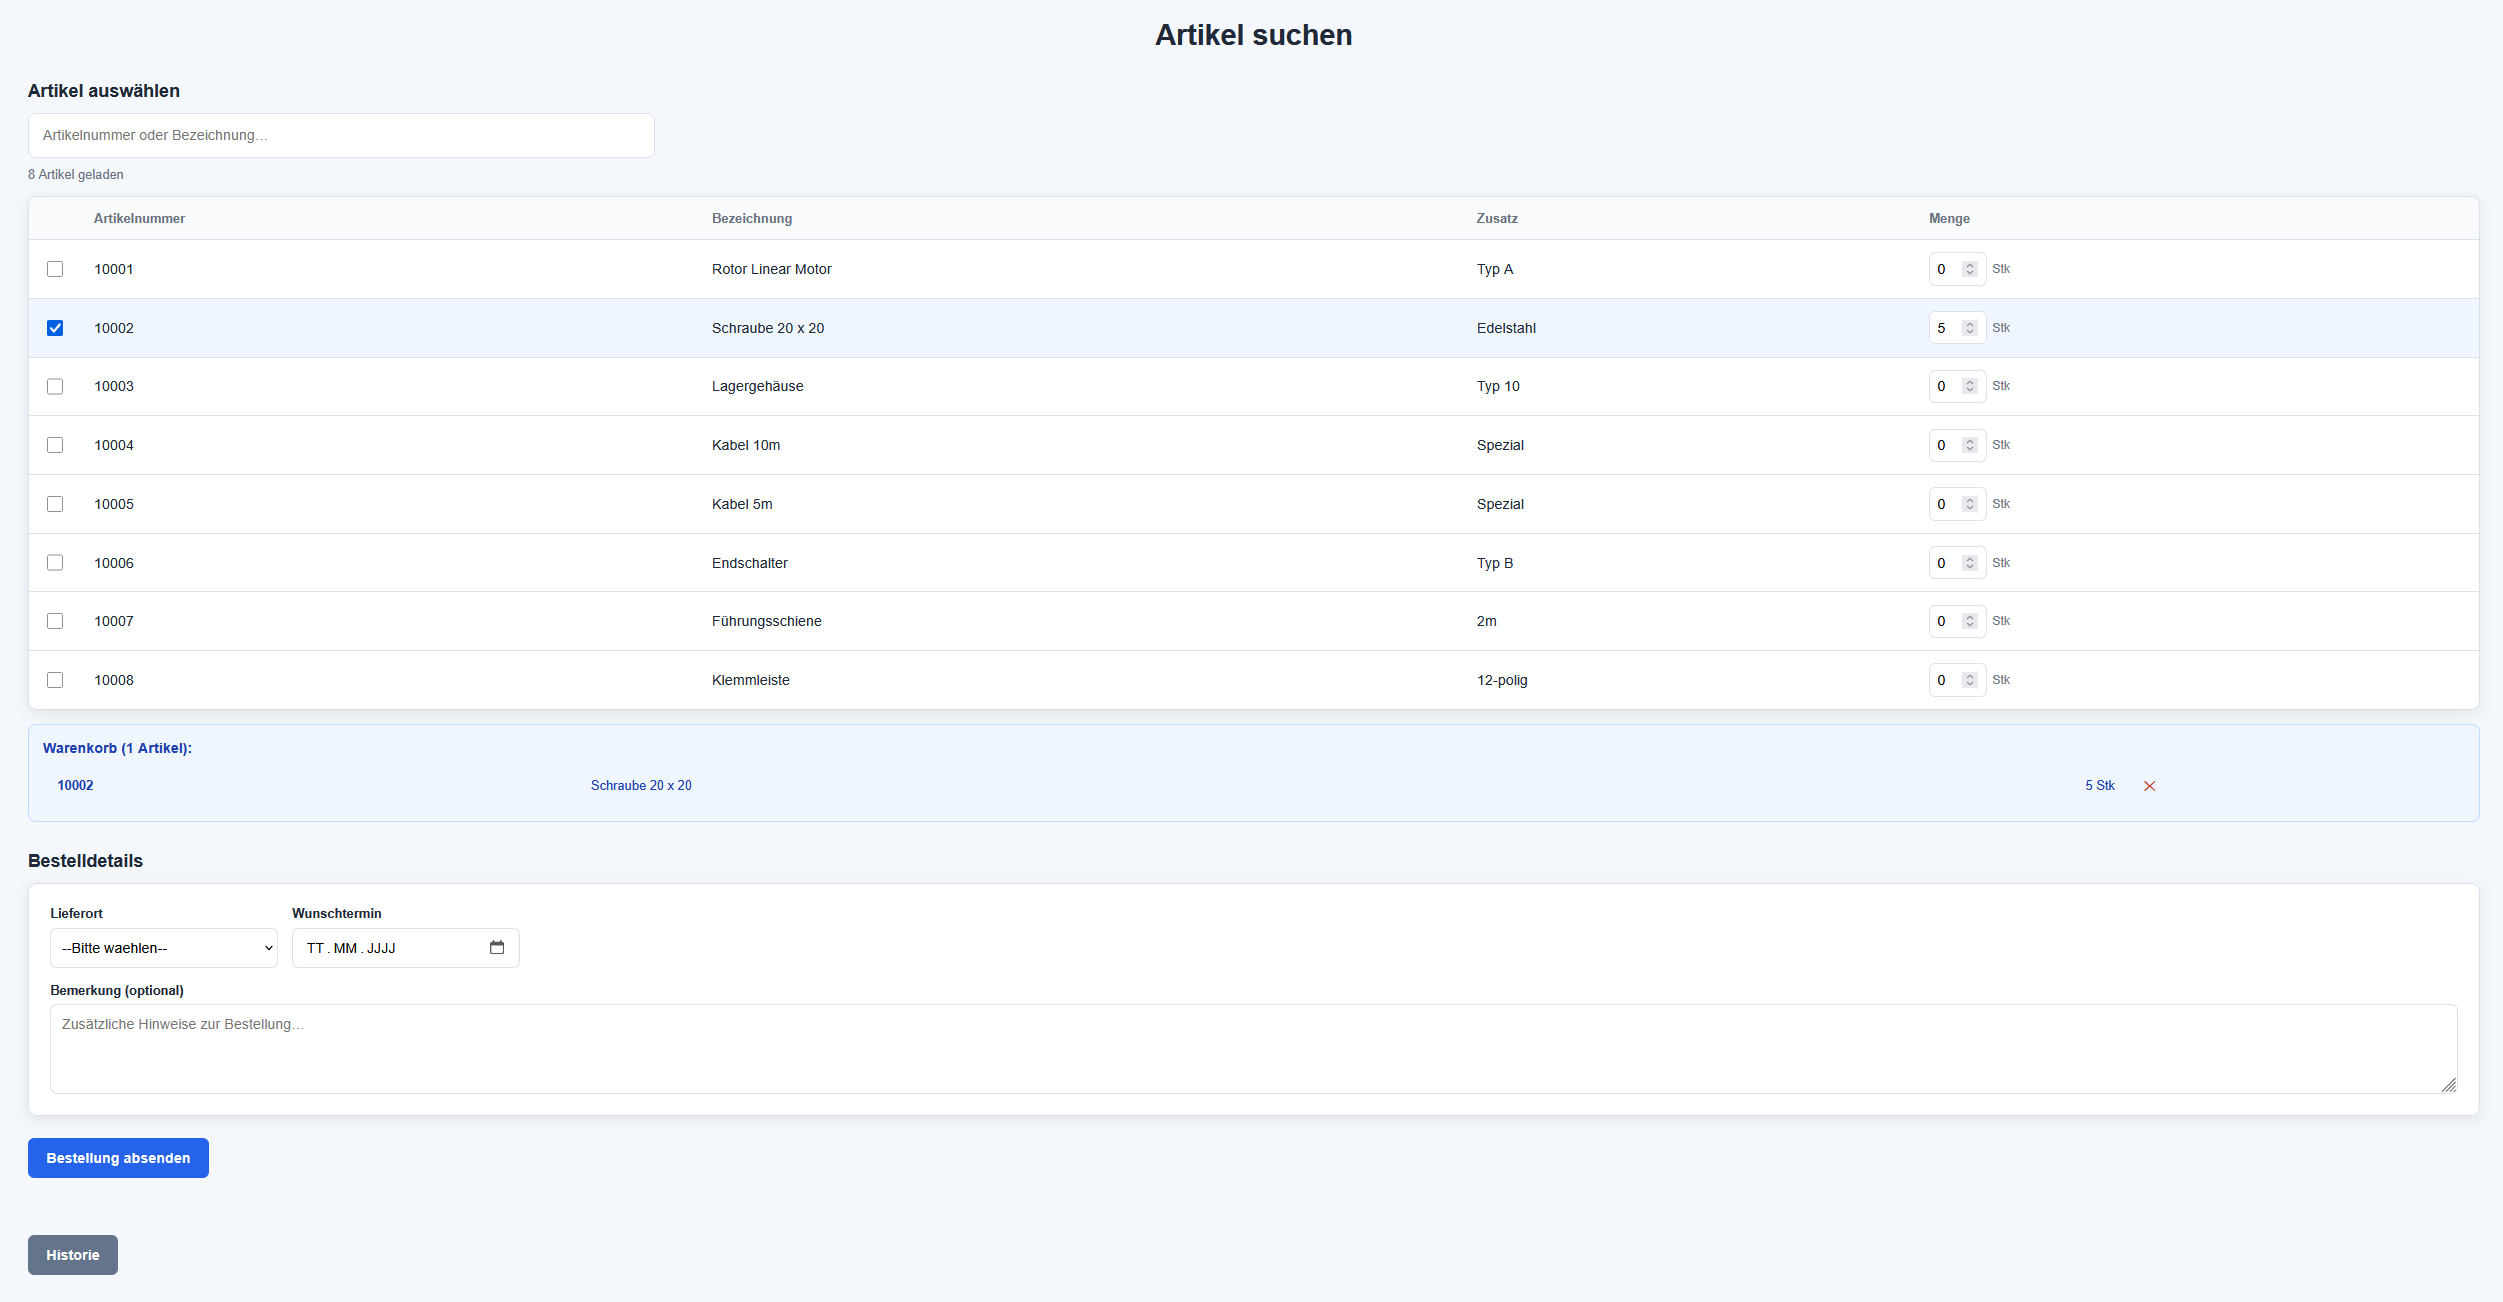Click the Menge column header
Image resolution: width=2503 pixels, height=1302 pixels.
[1949, 218]
